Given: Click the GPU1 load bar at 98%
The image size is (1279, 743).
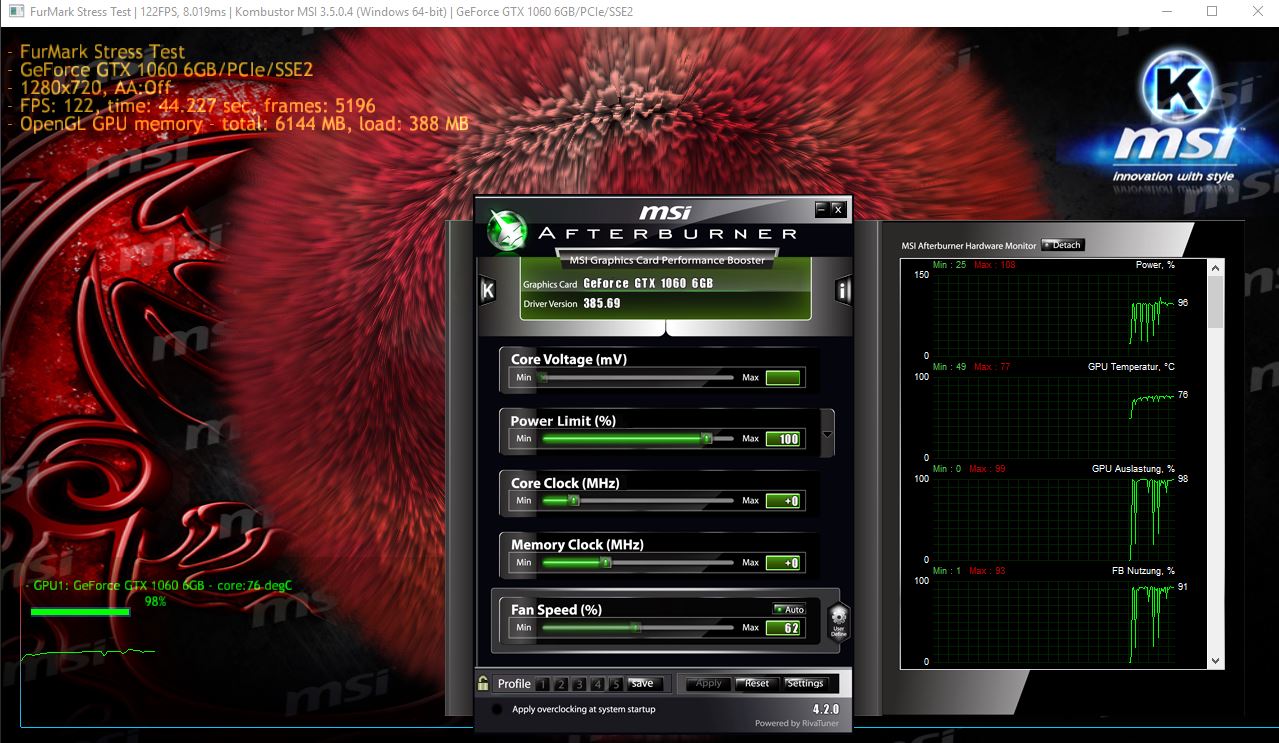Looking at the screenshot, I should (x=80, y=612).
